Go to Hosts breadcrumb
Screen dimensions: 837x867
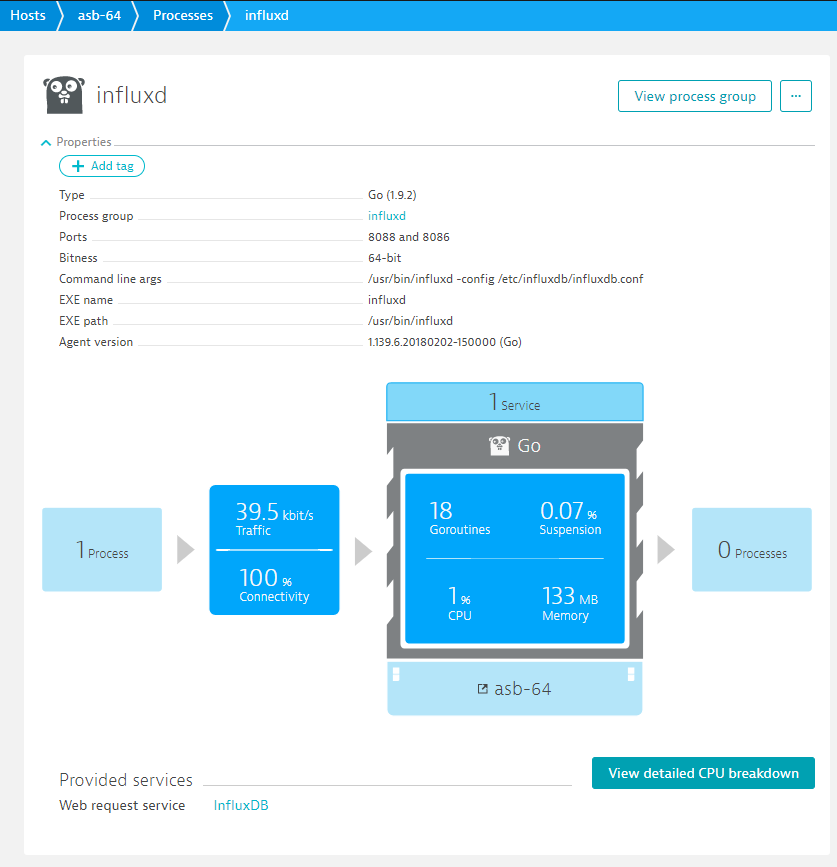(x=28, y=15)
